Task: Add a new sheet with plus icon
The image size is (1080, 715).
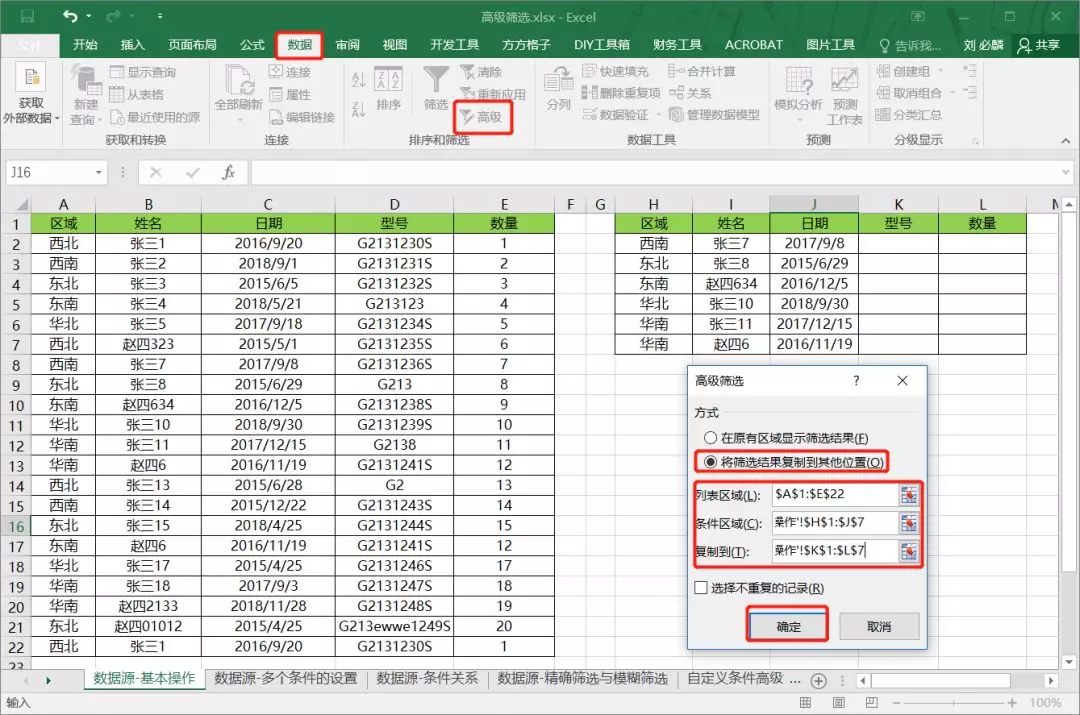Action: click(x=818, y=681)
